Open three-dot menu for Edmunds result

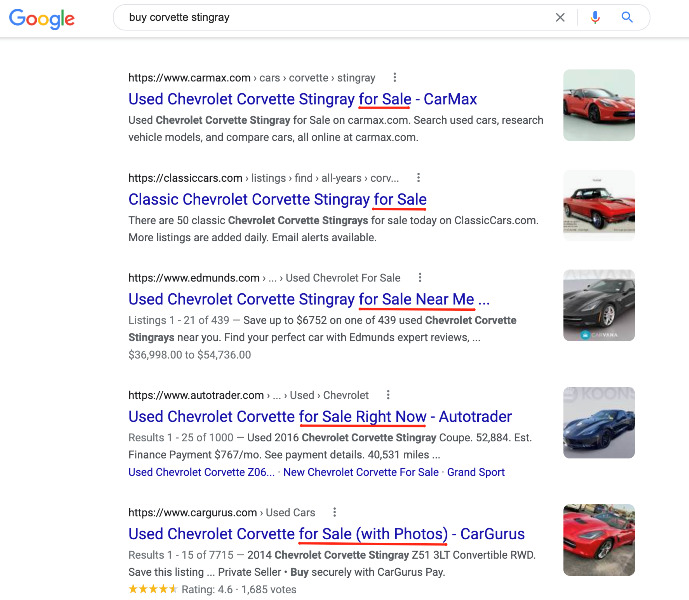pos(420,277)
